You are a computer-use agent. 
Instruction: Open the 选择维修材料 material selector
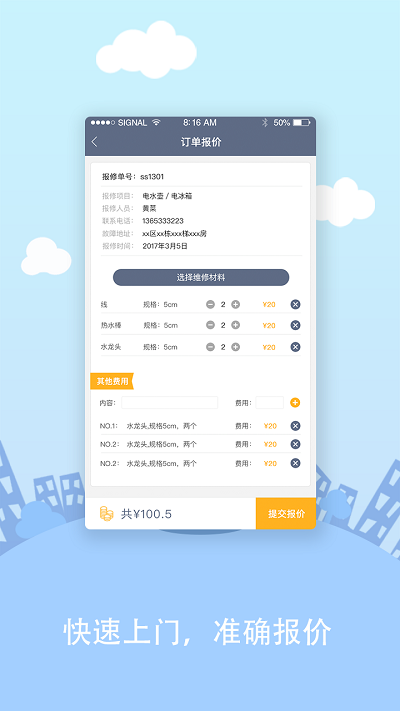click(x=201, y=278)
